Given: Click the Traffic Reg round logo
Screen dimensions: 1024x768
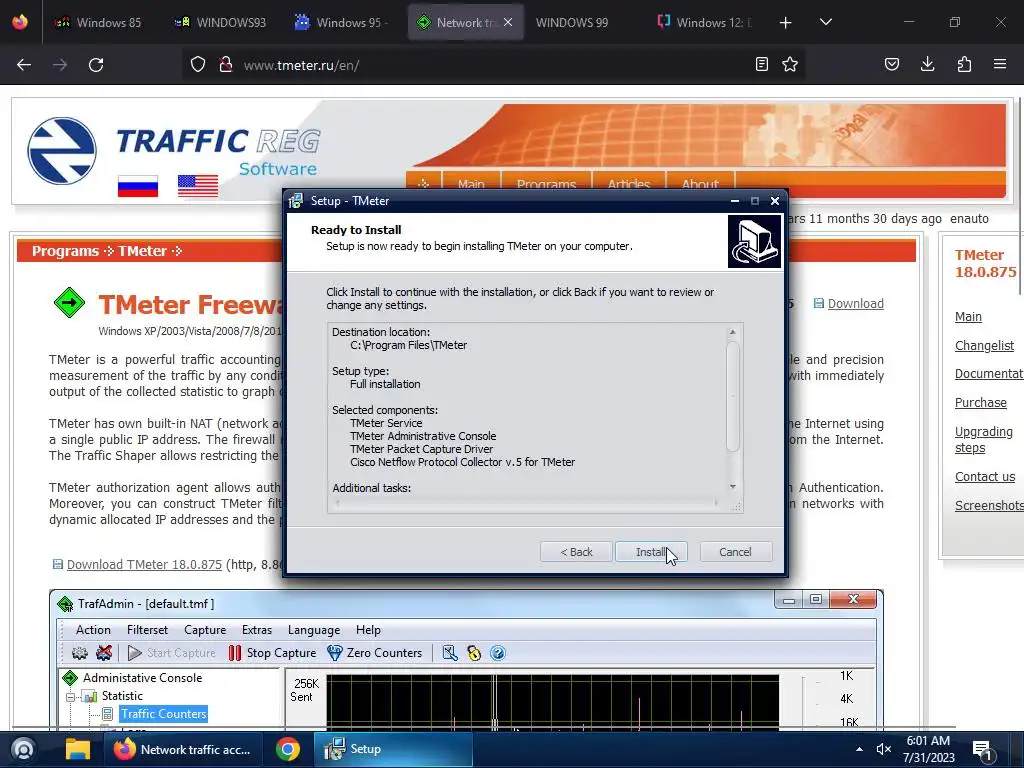Looking at the screenshot, I should point(62,151).
